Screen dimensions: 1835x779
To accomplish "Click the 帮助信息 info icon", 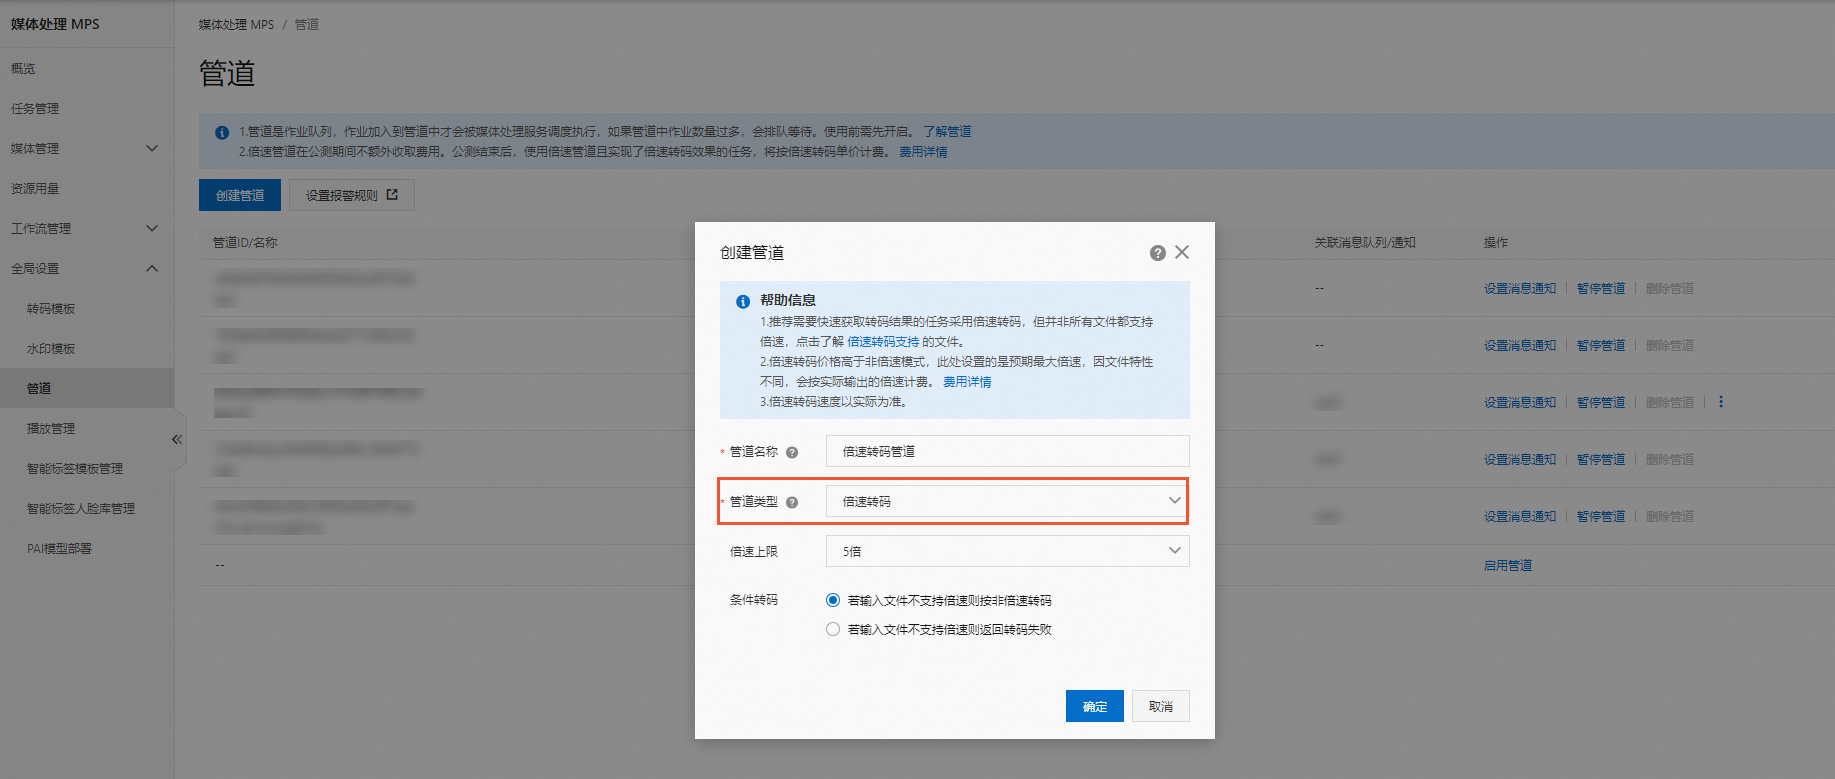I will [743, 301].
